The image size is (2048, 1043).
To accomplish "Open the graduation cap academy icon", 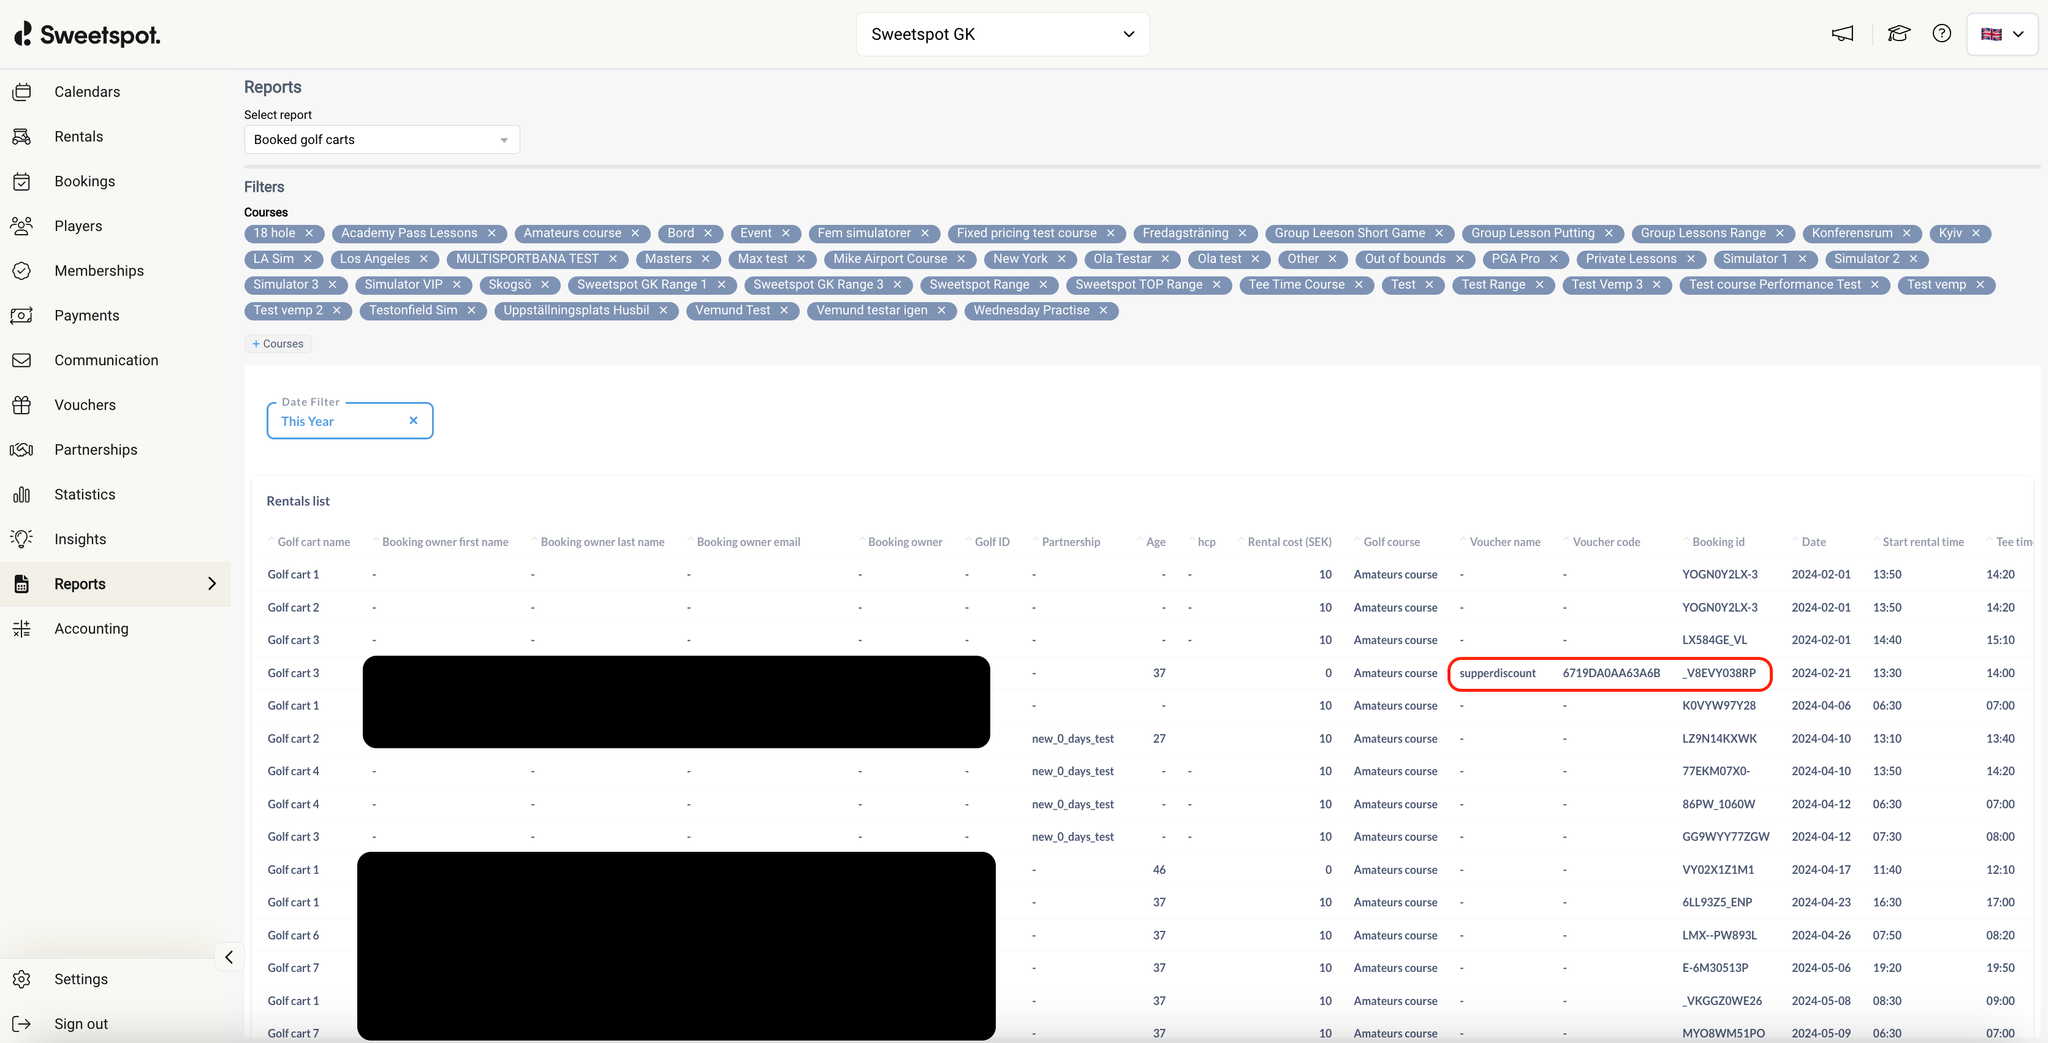I will pos(1898,34).
